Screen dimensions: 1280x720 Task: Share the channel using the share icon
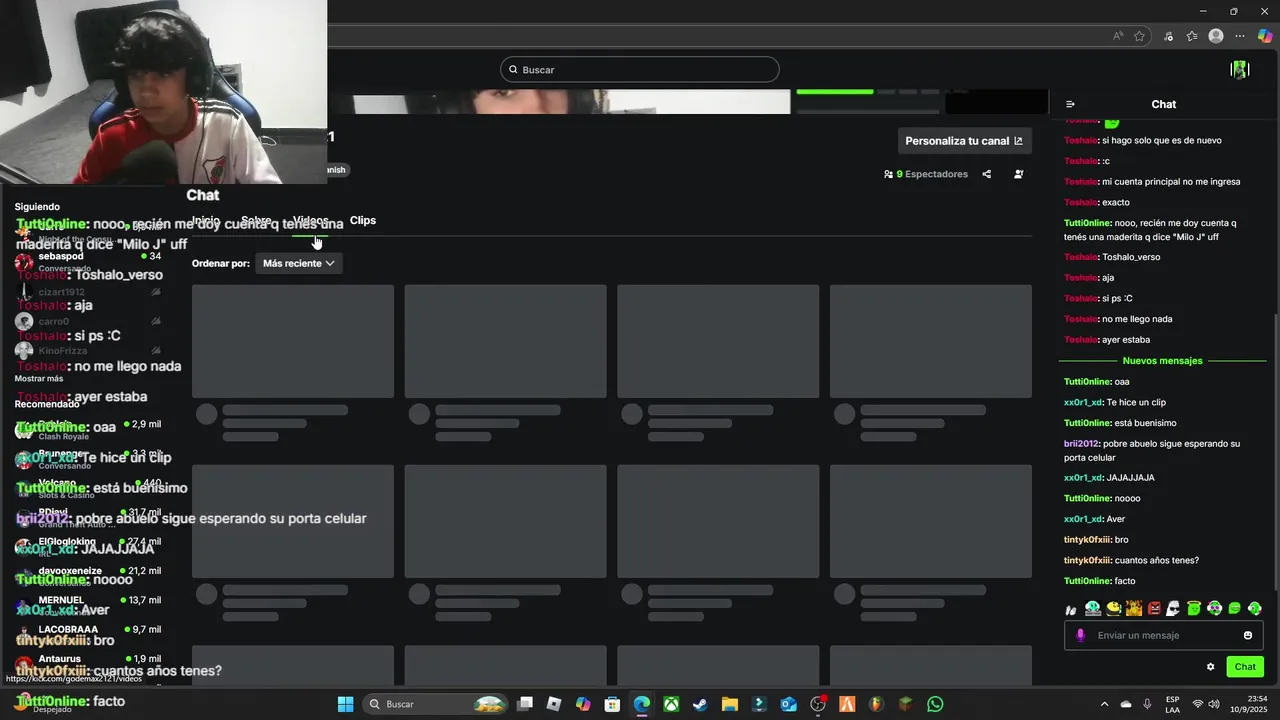tap(986, 174)
